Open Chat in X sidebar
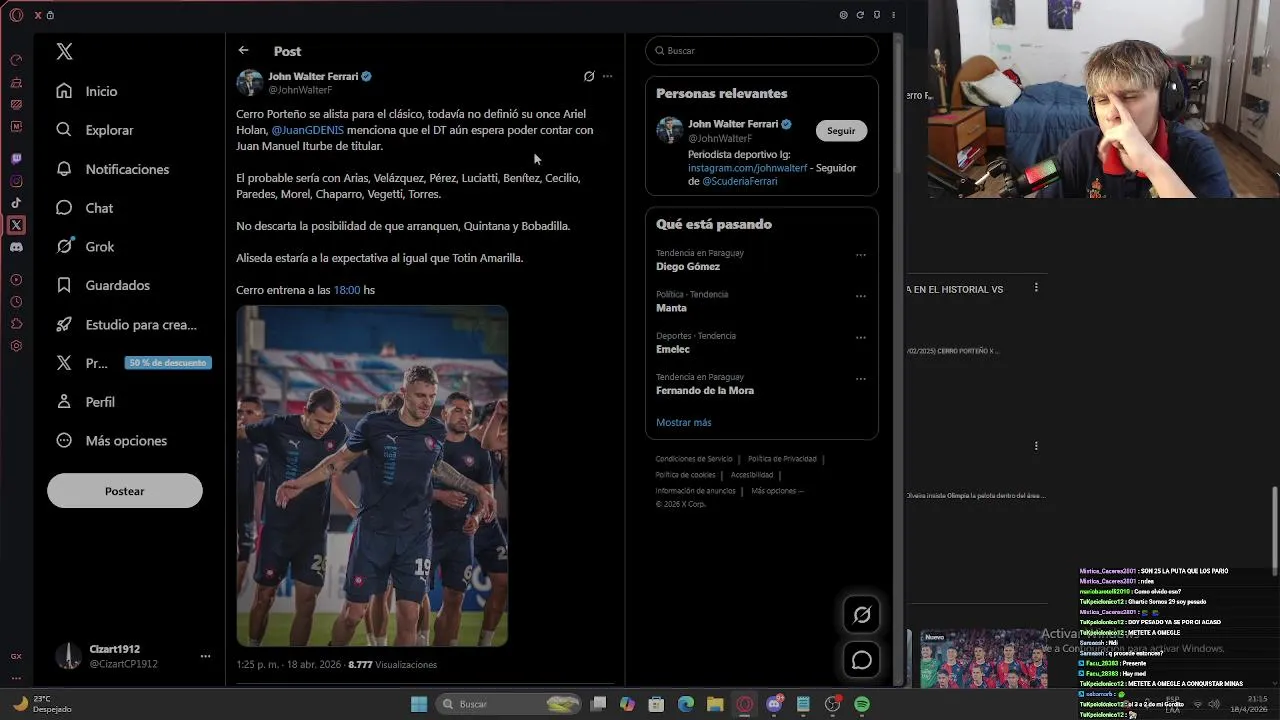 (x=85, y=208)
